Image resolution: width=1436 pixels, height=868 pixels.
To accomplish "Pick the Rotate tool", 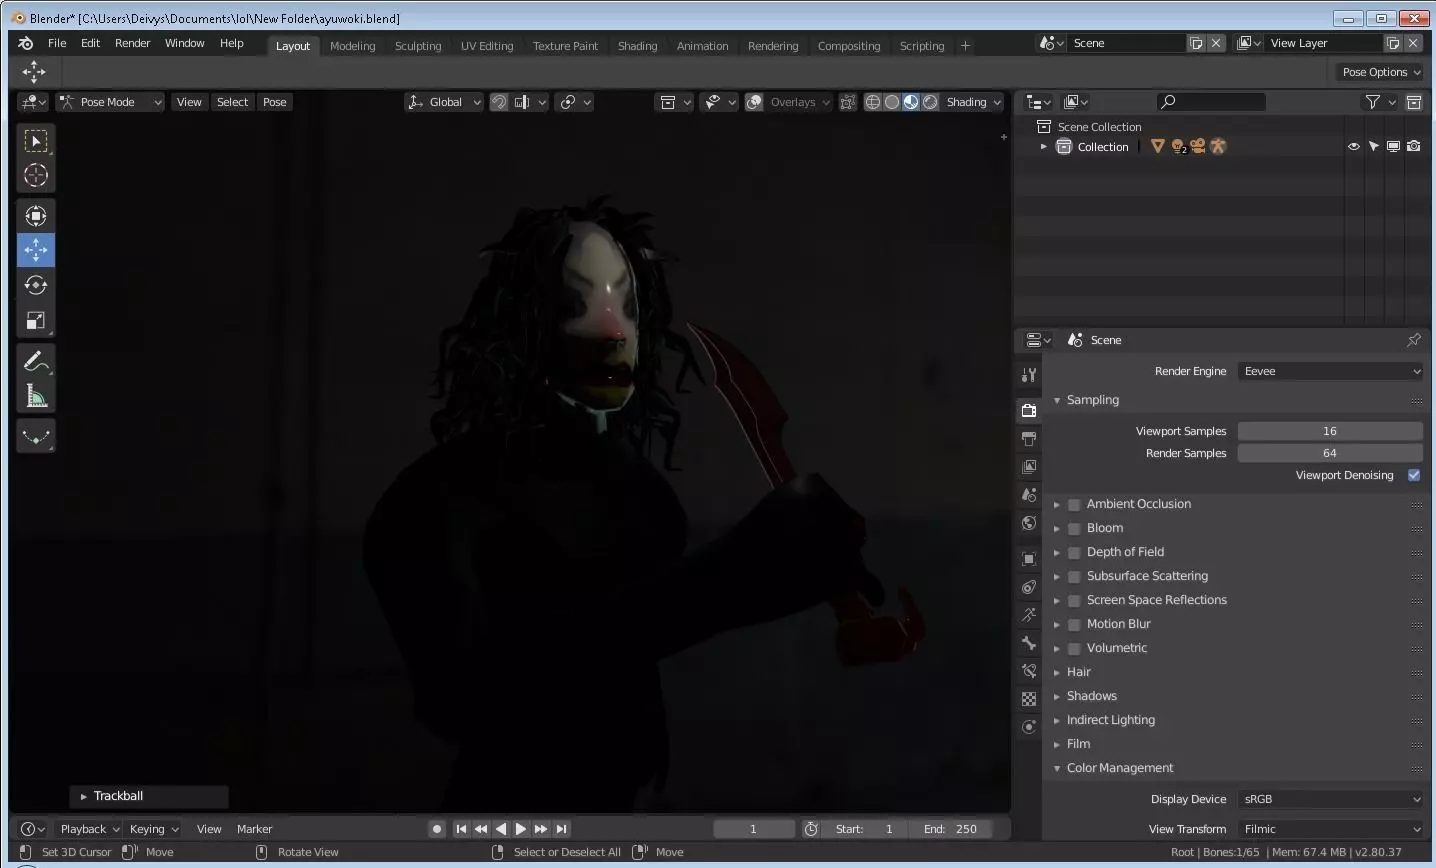I will pos(36,285).
